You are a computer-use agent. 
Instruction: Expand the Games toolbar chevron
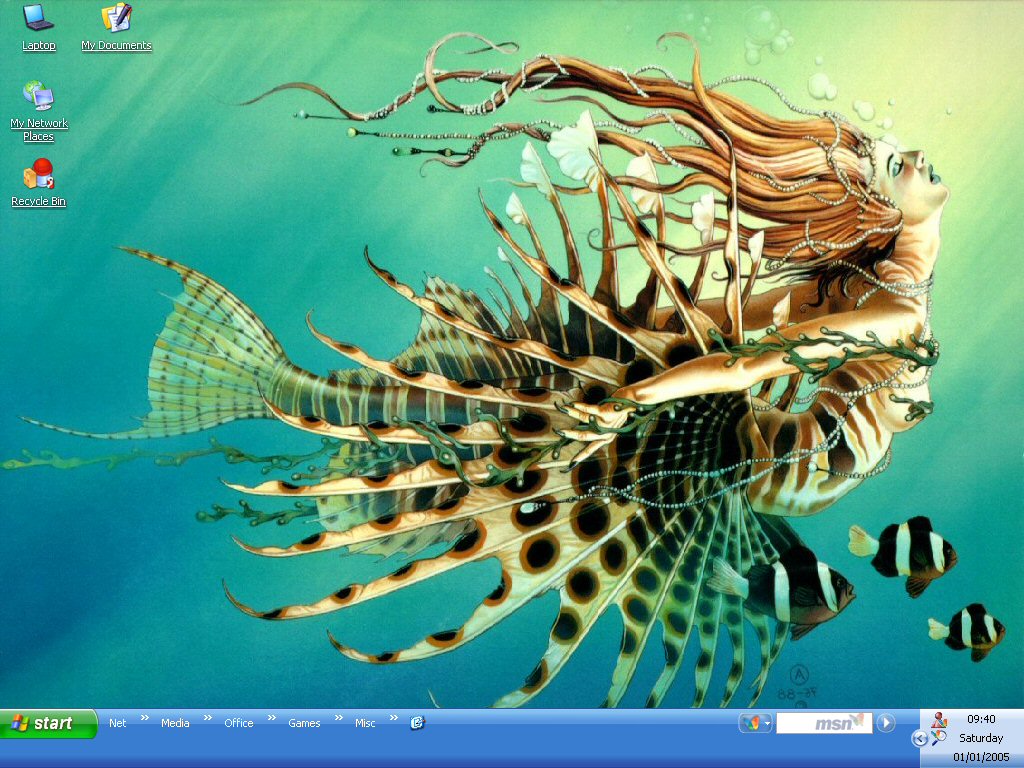point(338,718)
